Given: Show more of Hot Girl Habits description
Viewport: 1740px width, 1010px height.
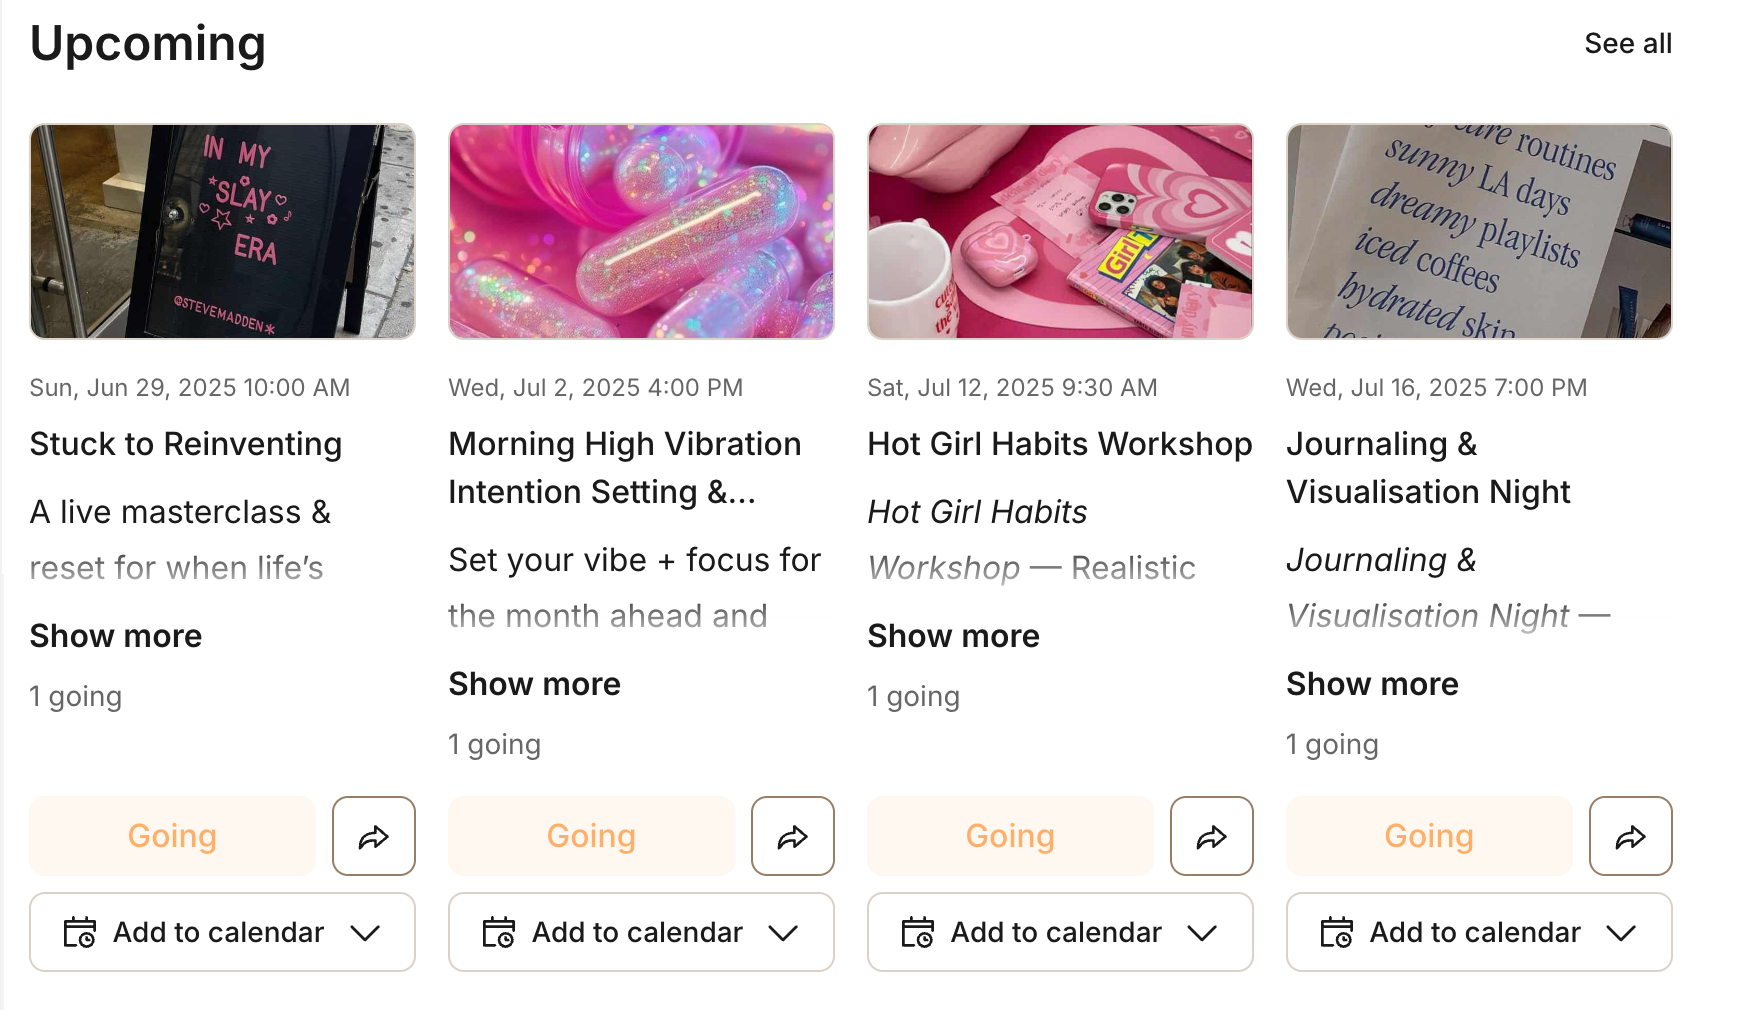Looking at the screenshot, I should 954,636.
